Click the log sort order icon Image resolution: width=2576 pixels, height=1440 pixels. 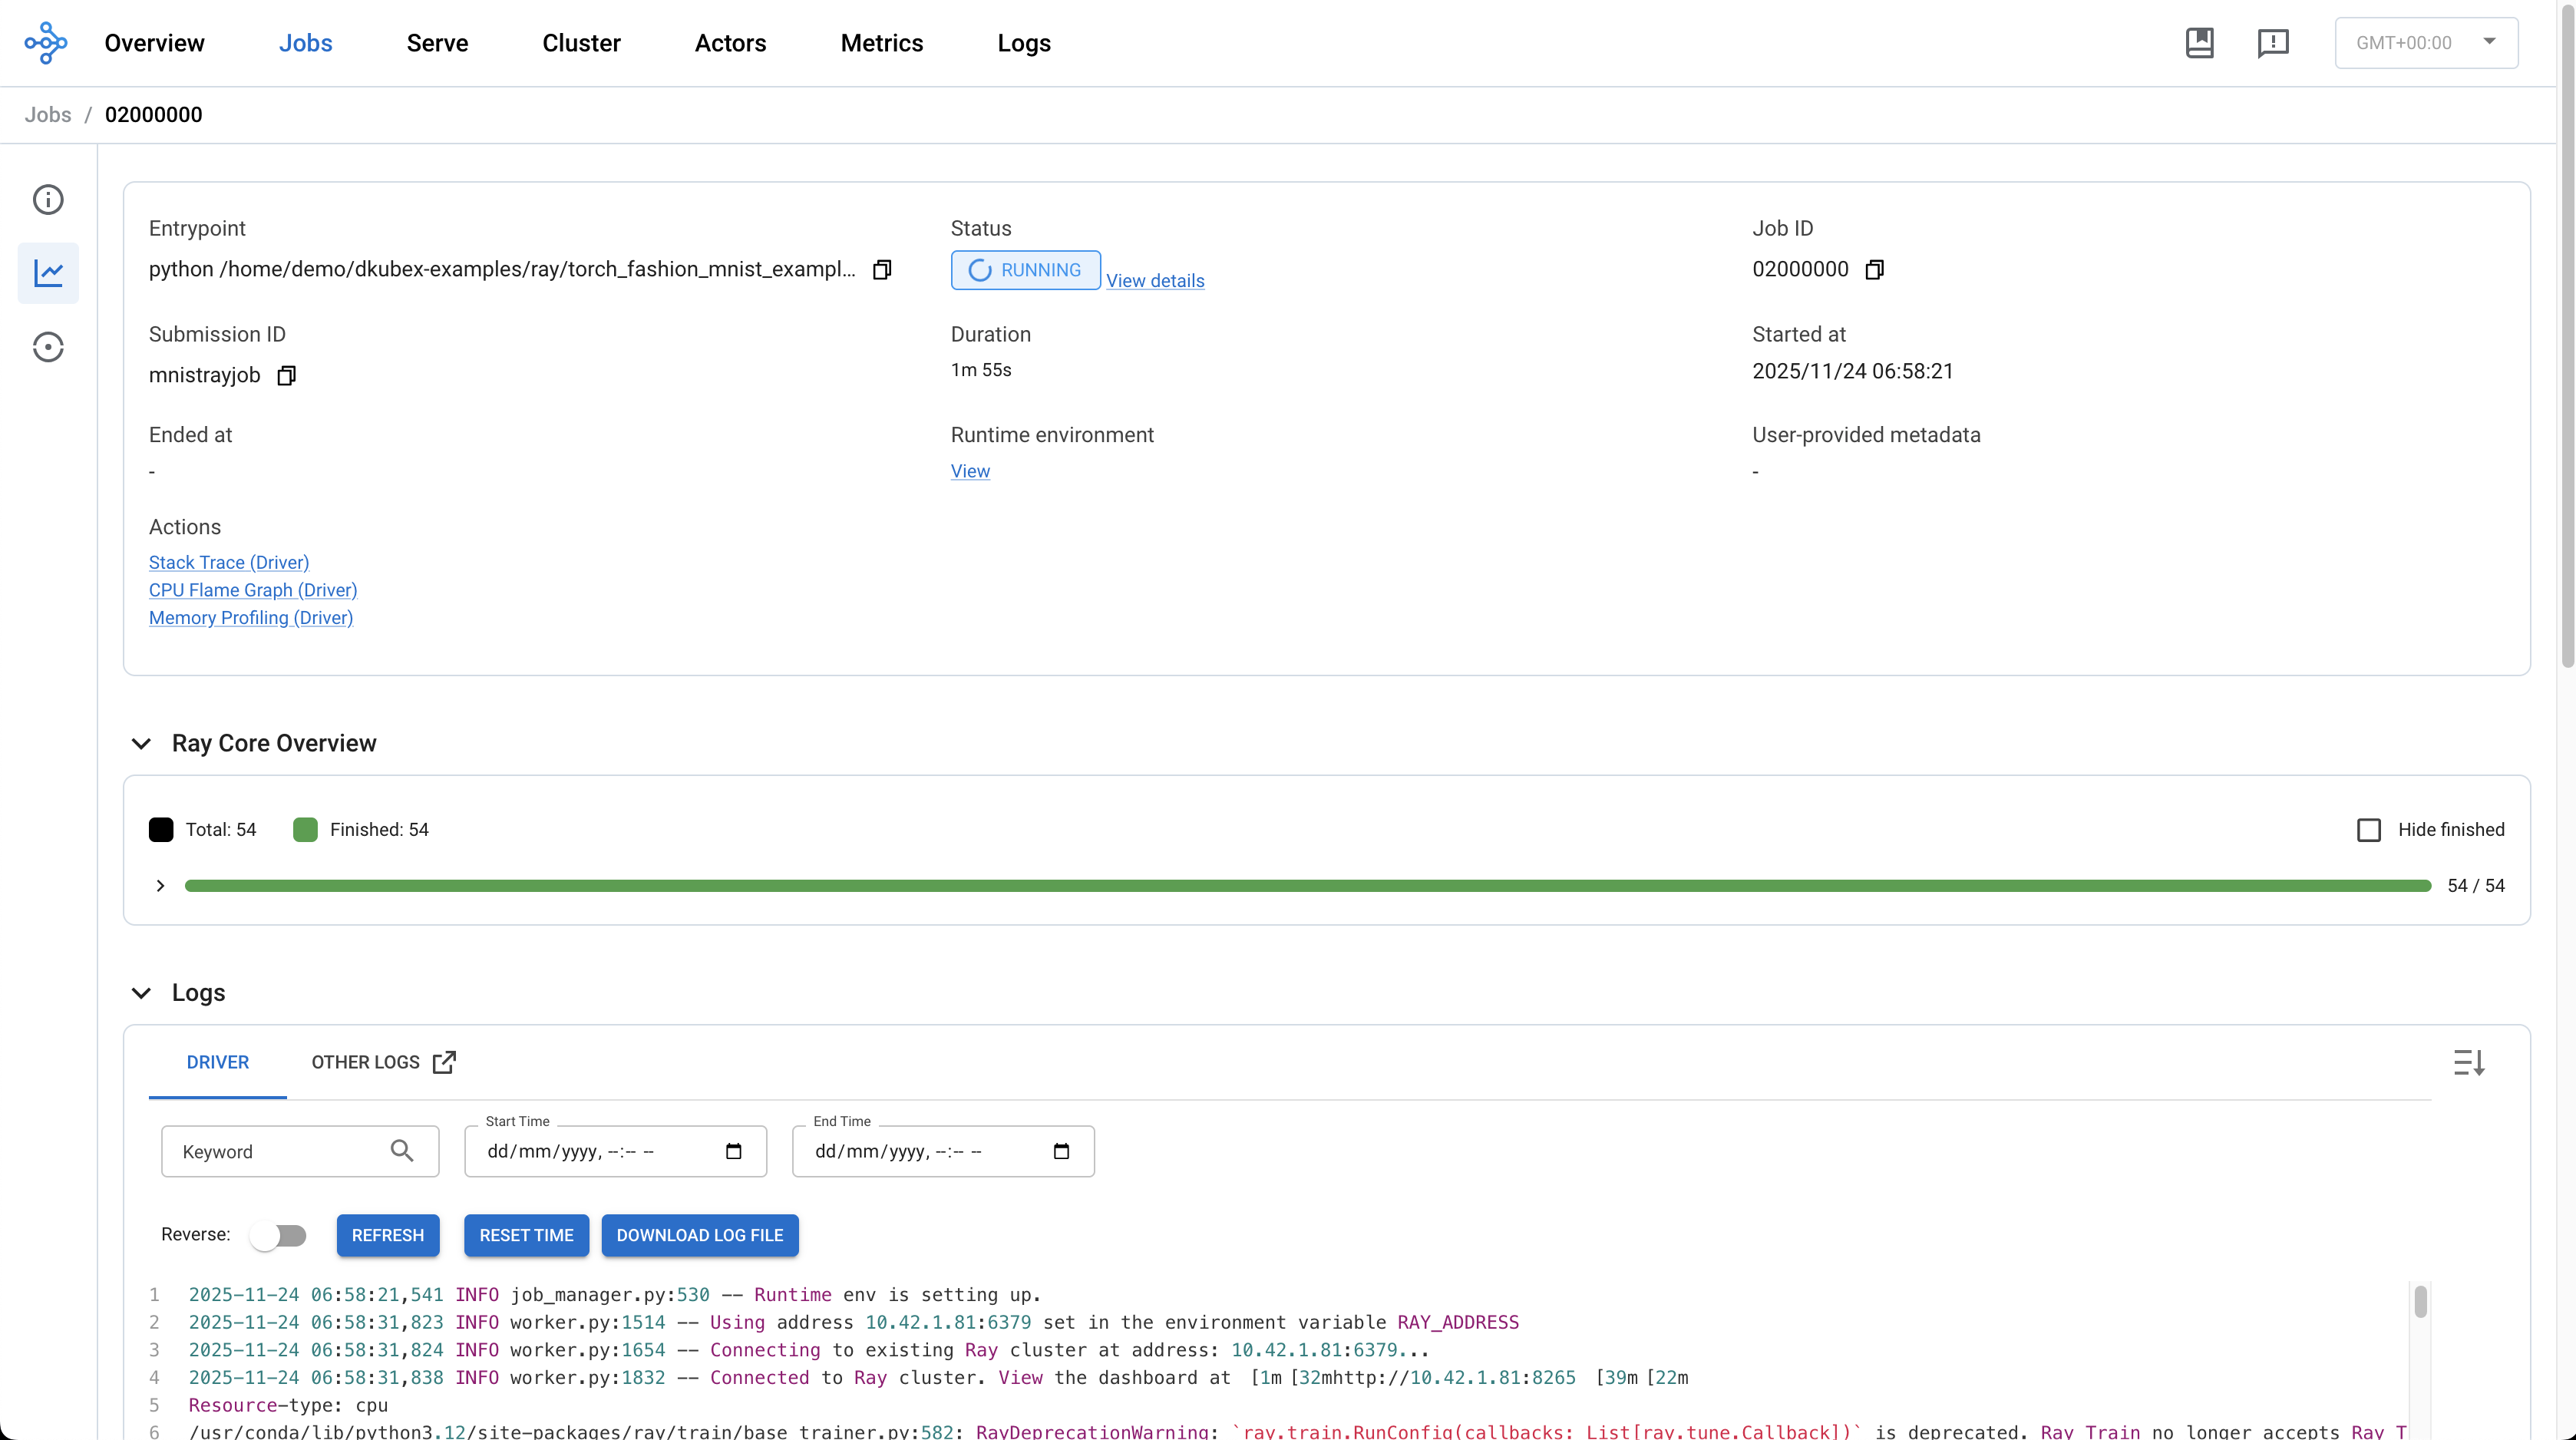(2469, 1062)
